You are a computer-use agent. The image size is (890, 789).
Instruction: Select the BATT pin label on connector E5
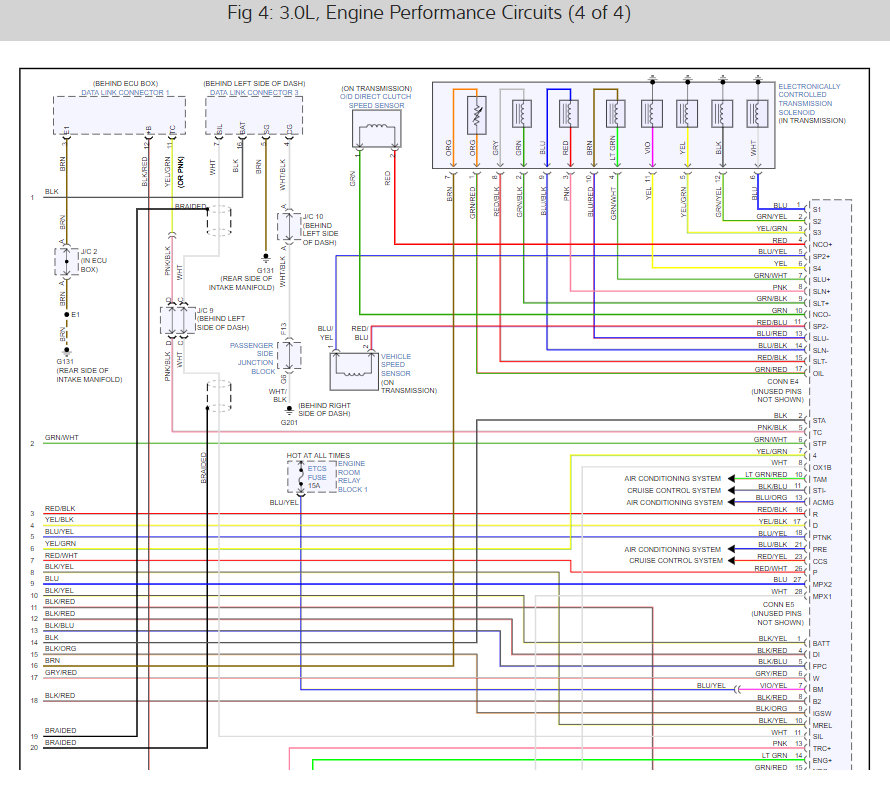click(821, 643)
